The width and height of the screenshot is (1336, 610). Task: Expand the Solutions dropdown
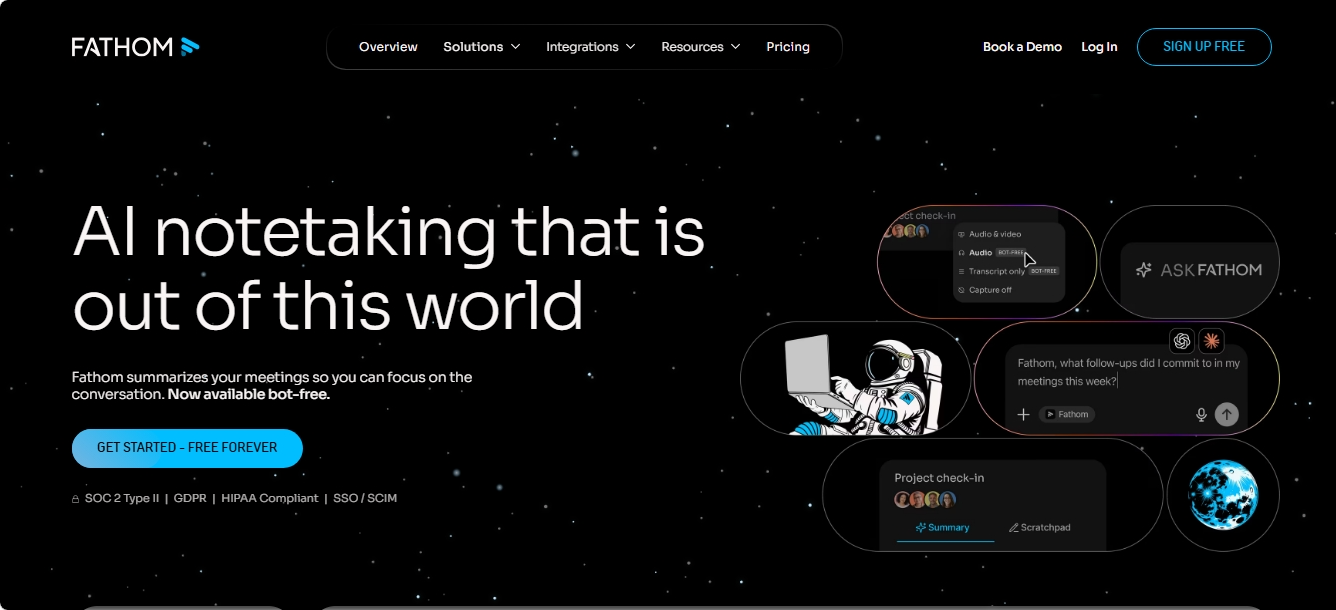coord(482,47)
